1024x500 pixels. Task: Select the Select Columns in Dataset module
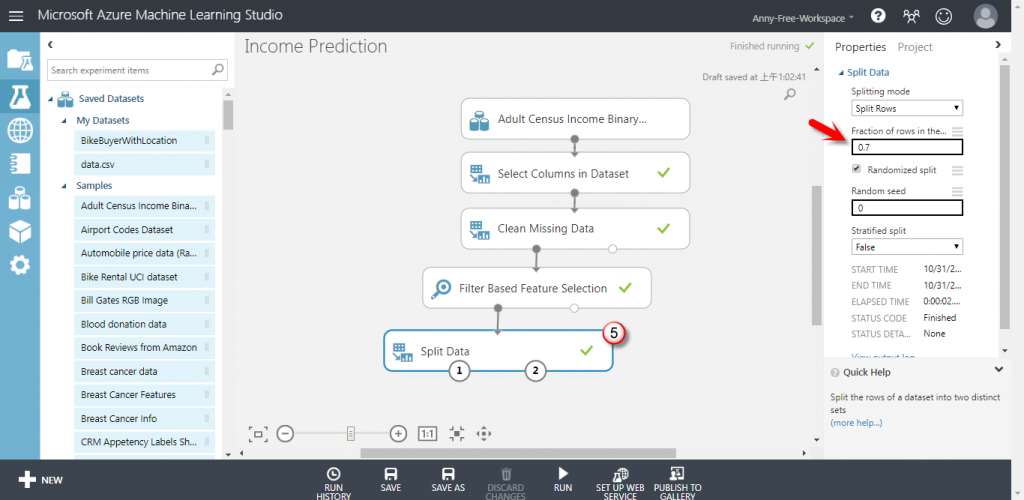point(575,173)
